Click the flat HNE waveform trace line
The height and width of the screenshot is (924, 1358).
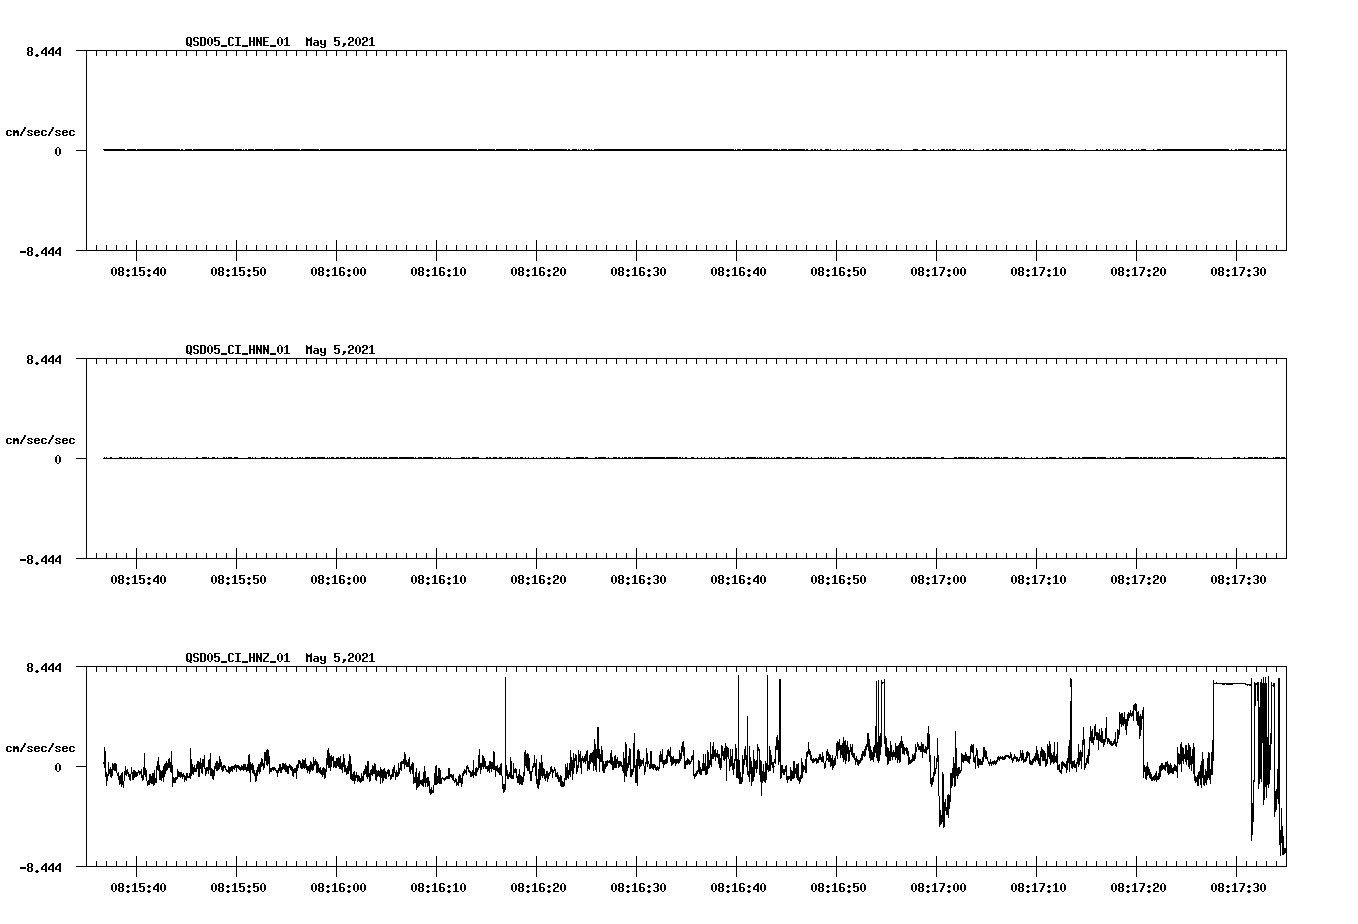click(600, 150)
